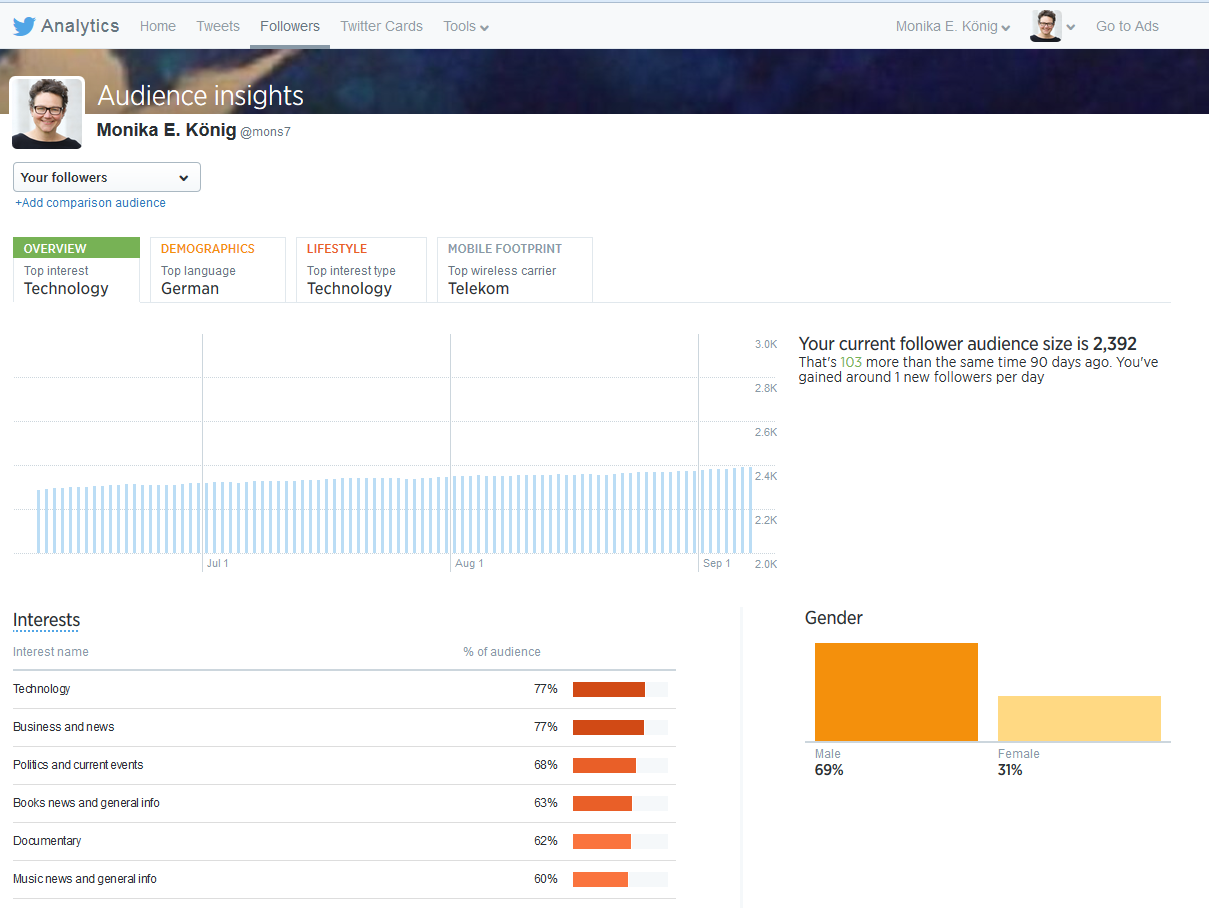Viewport: 1209px width, 908px height.
Task: Click +Add comparison audience link
Action: point(90,203)
